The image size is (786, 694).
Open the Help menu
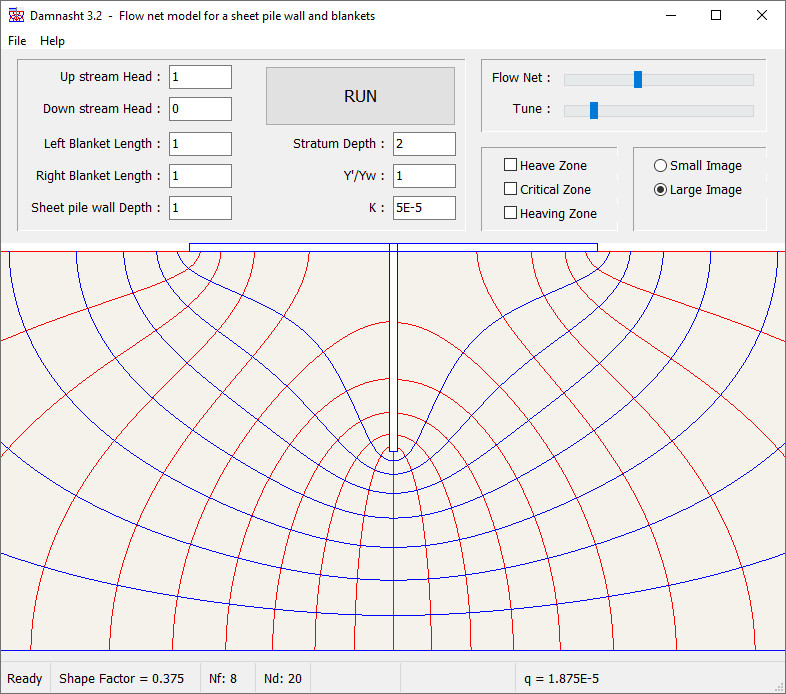click(53, 41)
